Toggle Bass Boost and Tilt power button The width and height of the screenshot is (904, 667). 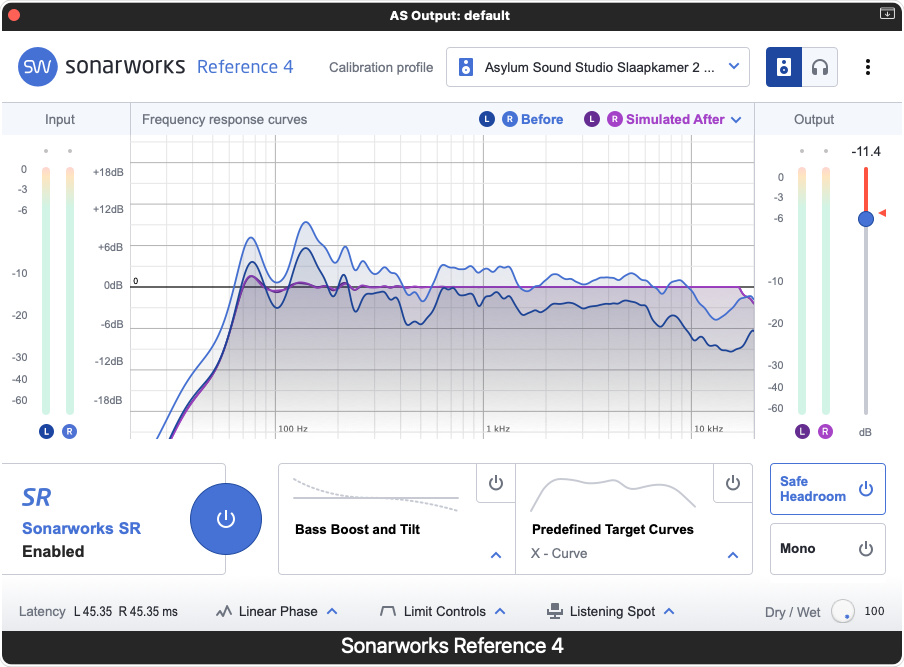(496, 483)
